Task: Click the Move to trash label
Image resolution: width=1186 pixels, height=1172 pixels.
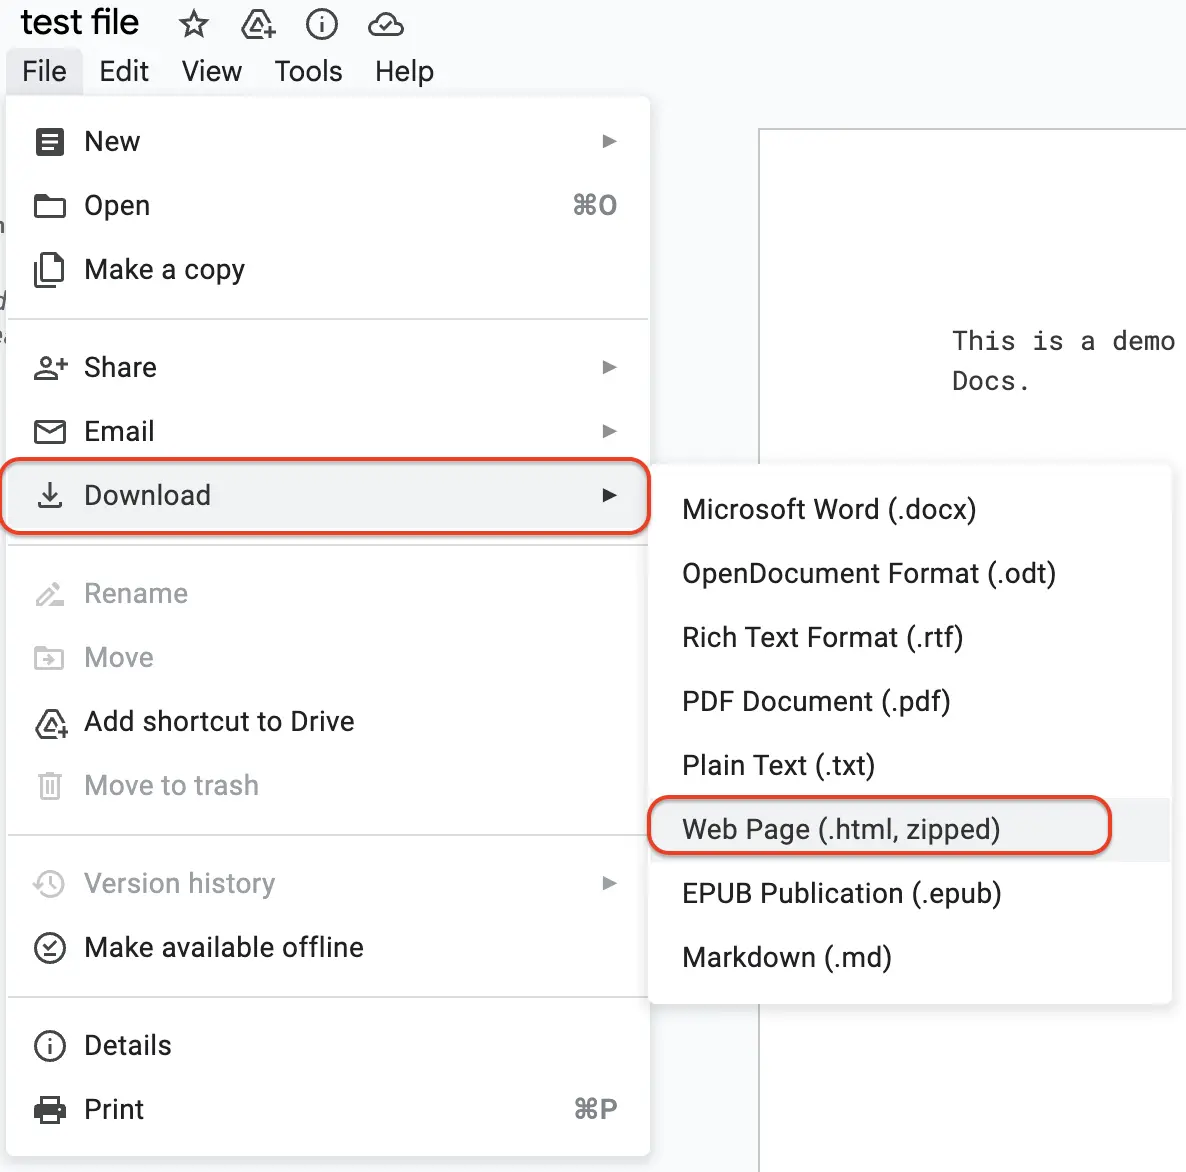Action: click(x=172, y=786)
